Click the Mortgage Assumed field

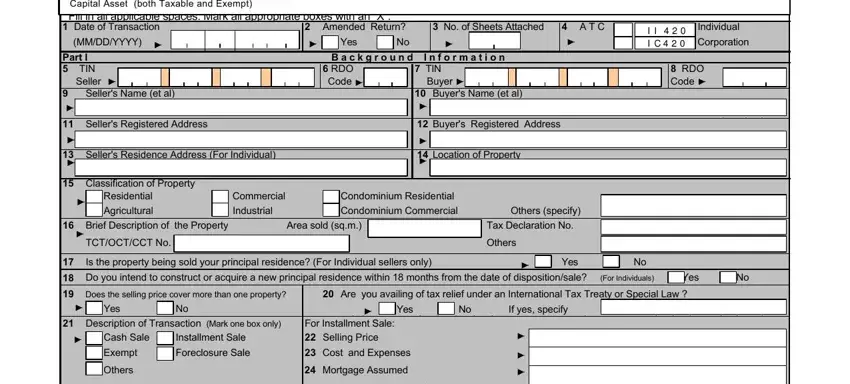pyautogui.click(x=658, y=375)
